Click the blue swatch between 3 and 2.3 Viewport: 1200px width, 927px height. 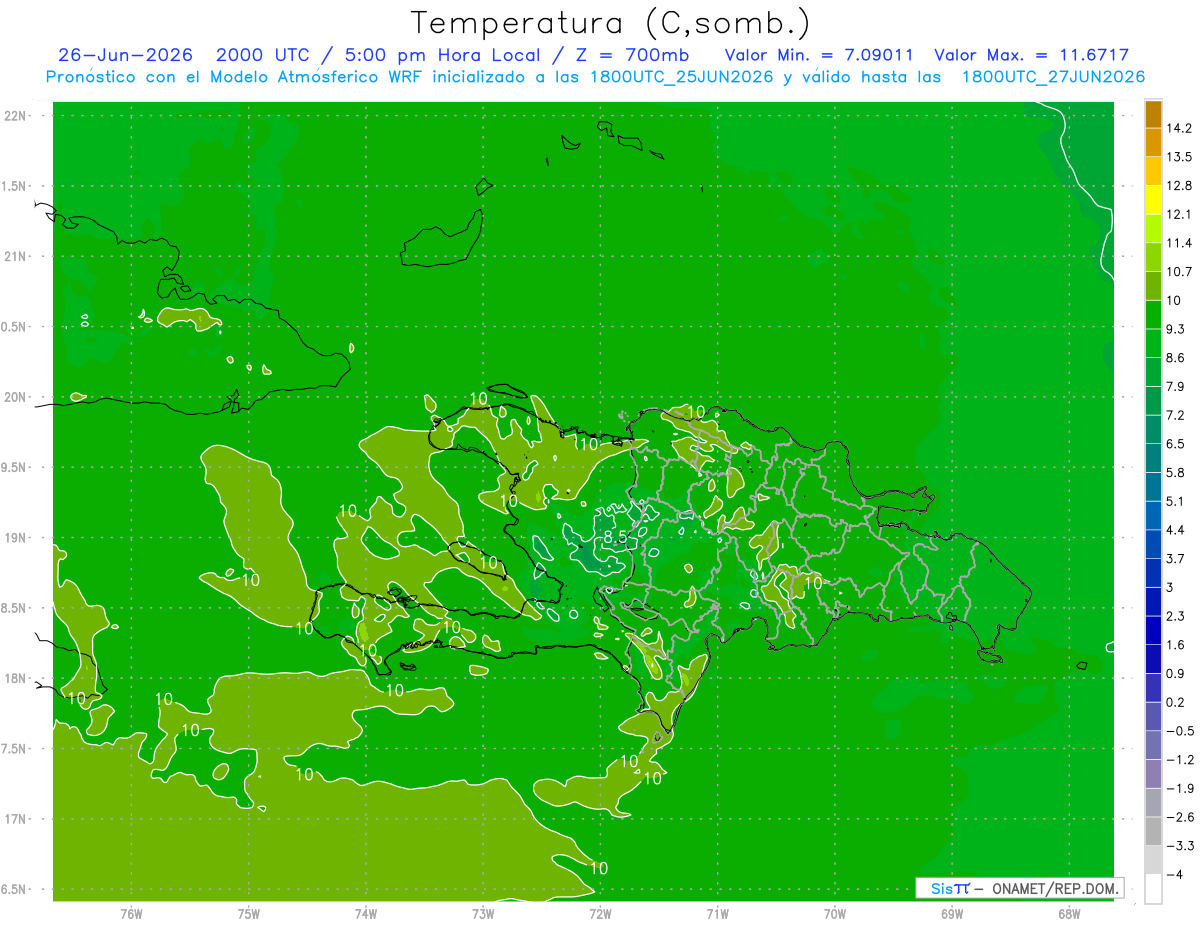(x=1153, y=602)
